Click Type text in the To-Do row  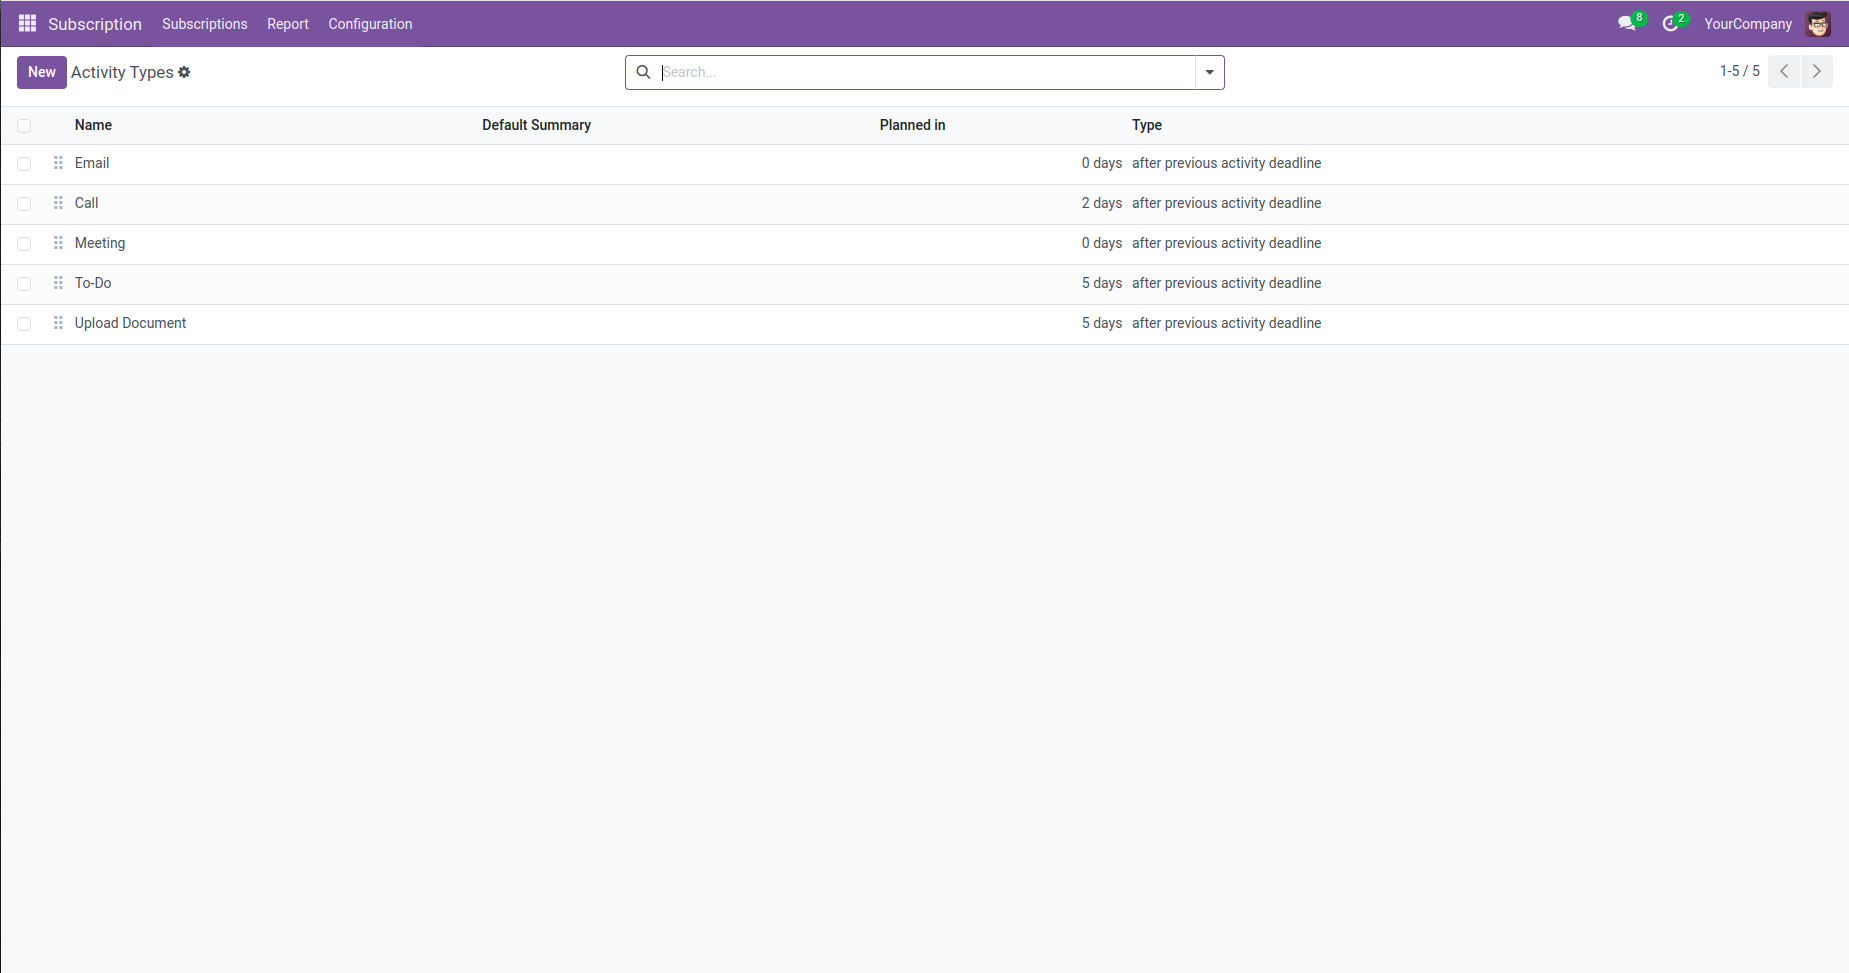tap(1227, 283)
